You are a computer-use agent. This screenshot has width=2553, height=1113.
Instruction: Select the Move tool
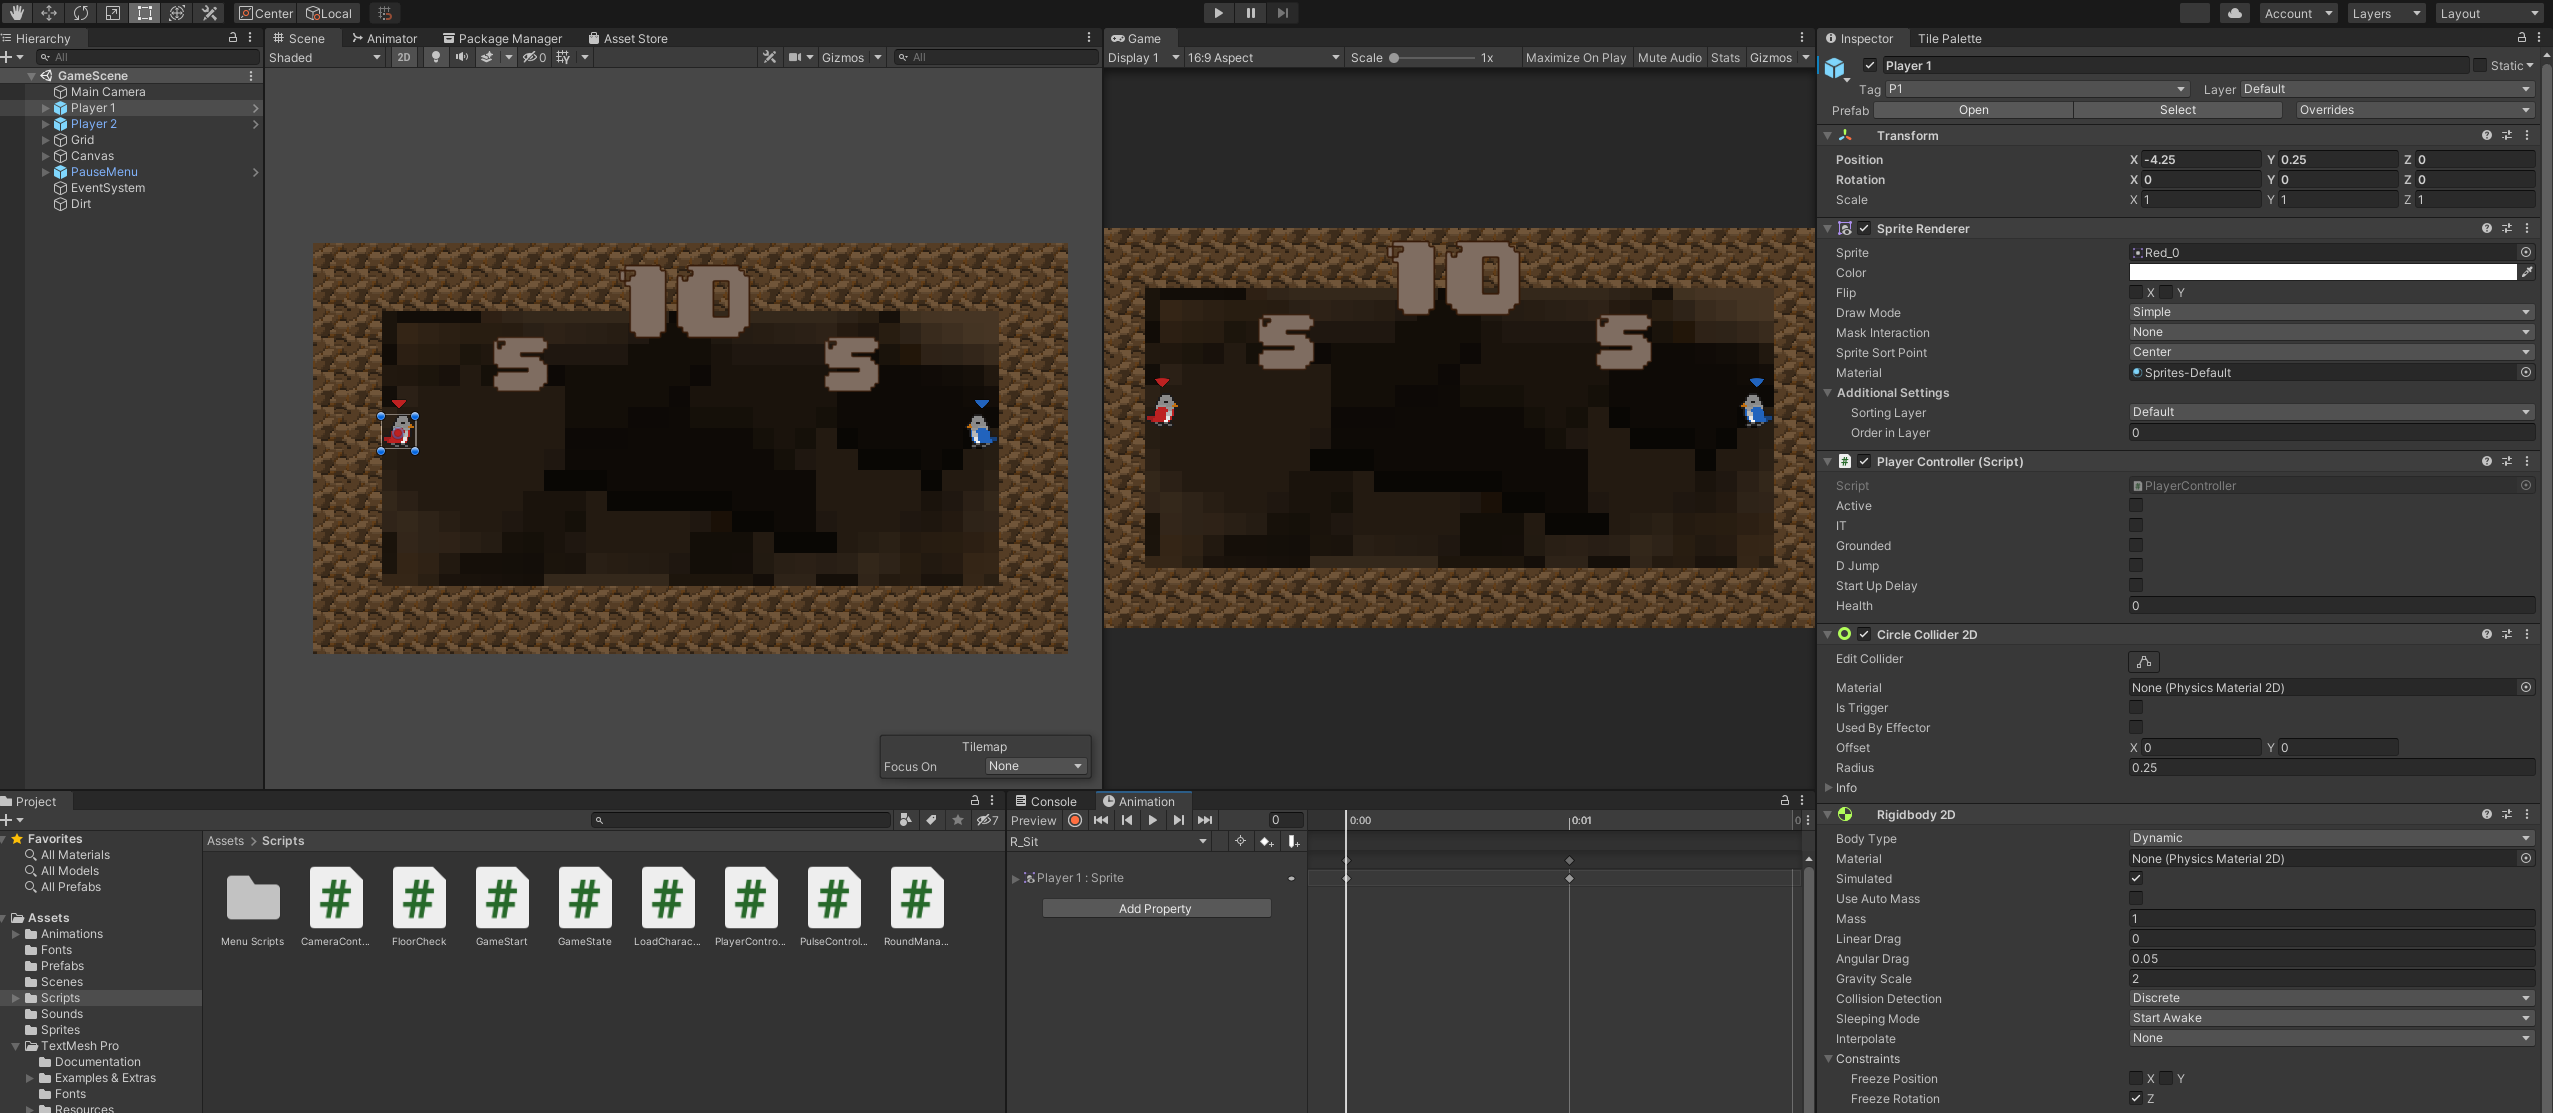tap(49, 13)
